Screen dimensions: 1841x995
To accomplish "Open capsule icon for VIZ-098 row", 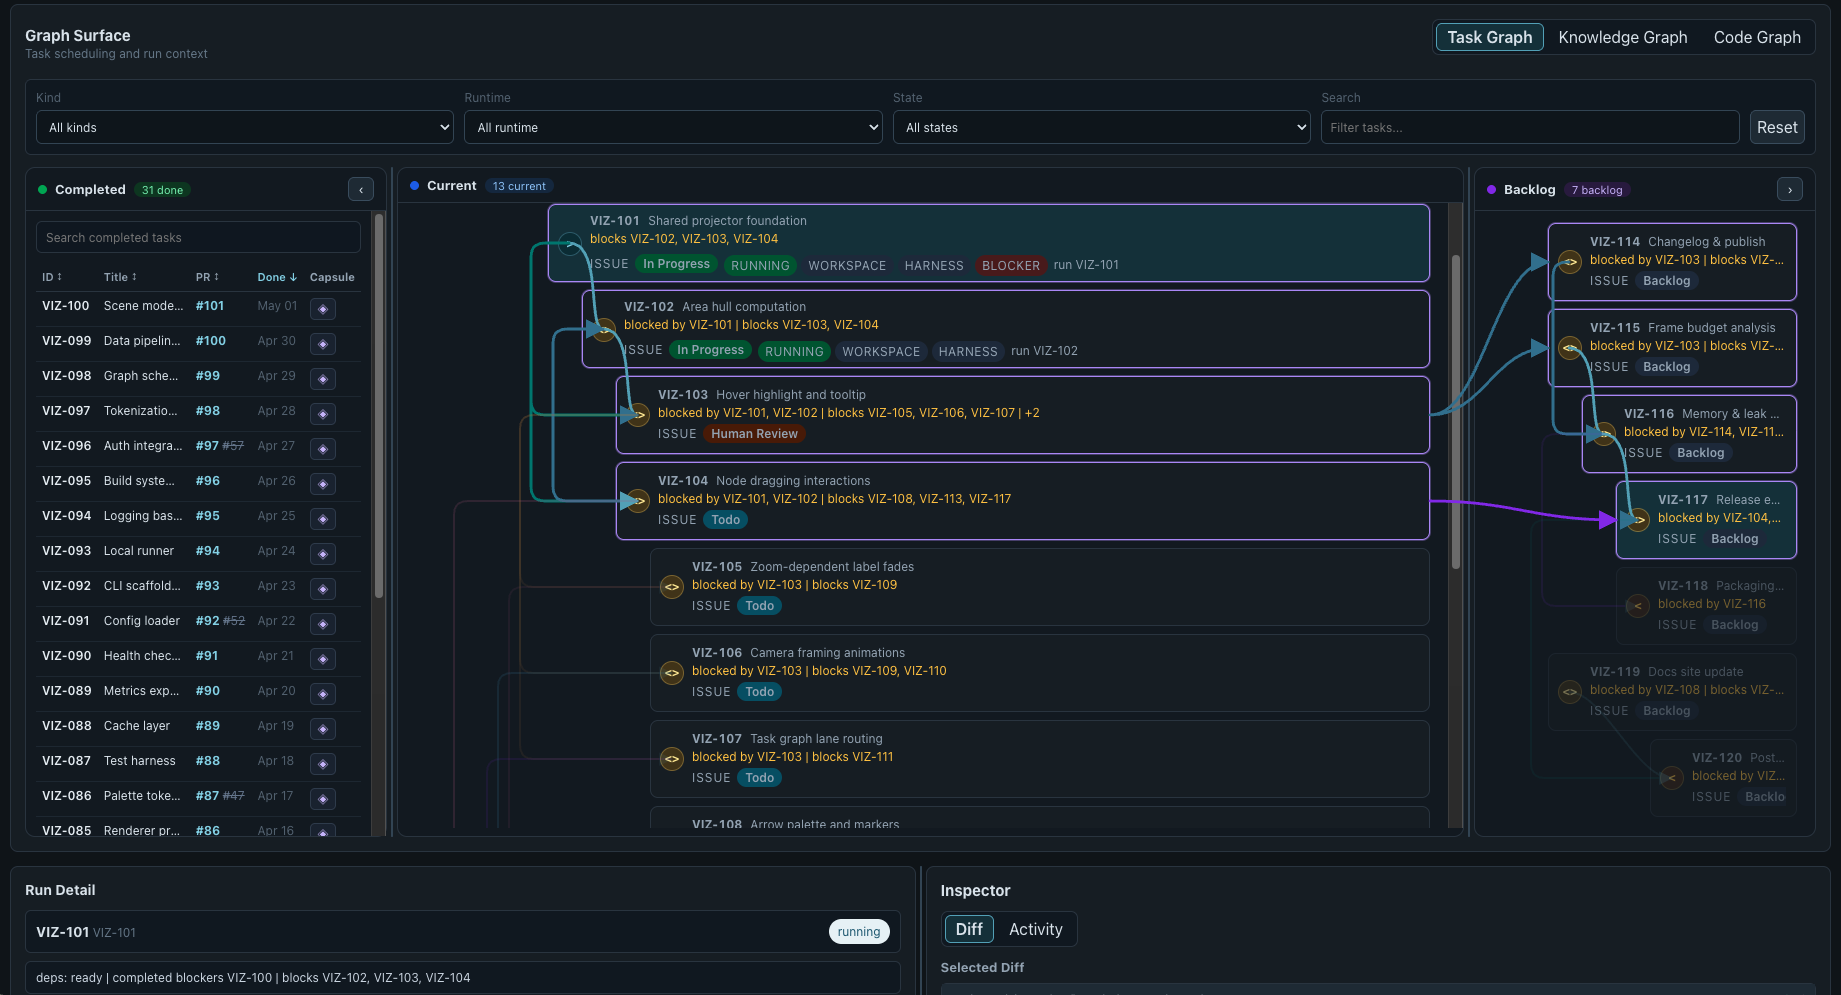I will click(323, 379).
